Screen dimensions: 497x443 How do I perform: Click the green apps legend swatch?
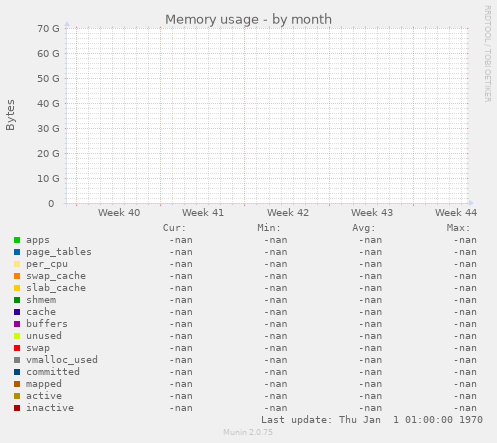click(17, 240)
